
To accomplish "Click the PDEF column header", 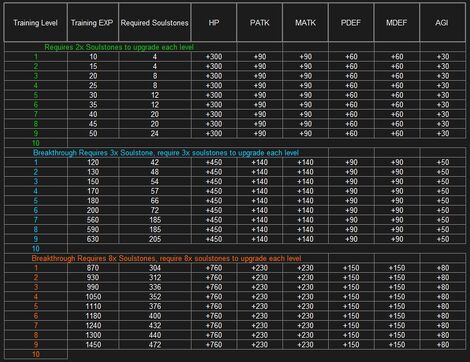I will pyautogui.click(x=351, y=23).
